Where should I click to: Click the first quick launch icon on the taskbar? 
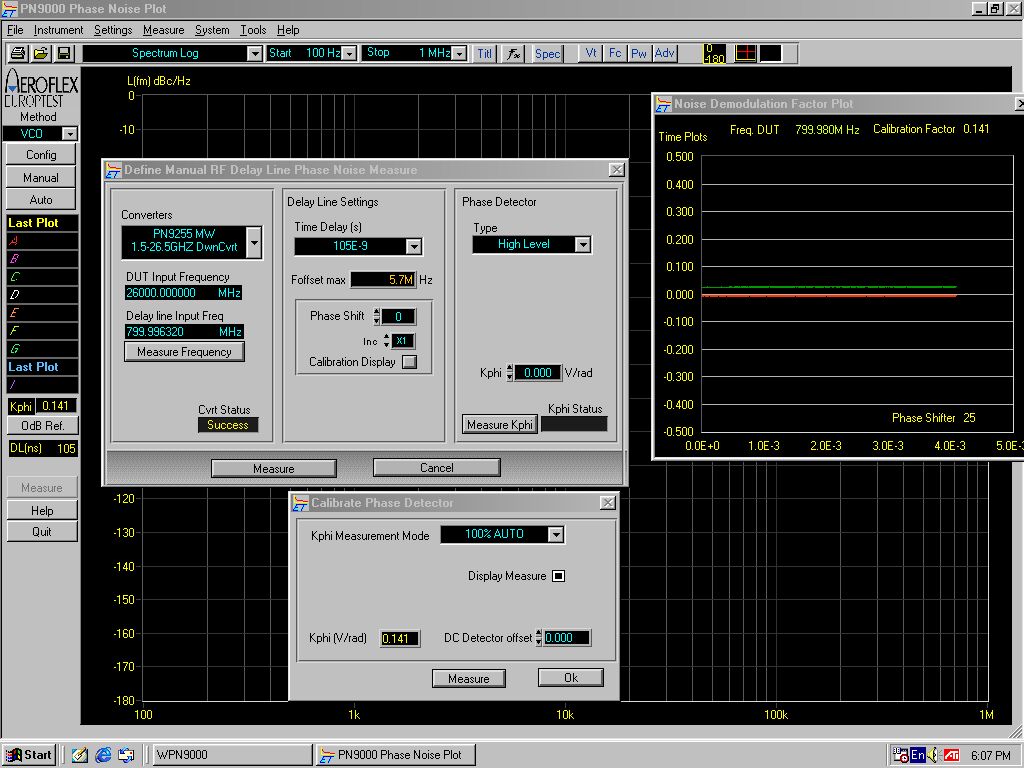[x=80, y=755]
